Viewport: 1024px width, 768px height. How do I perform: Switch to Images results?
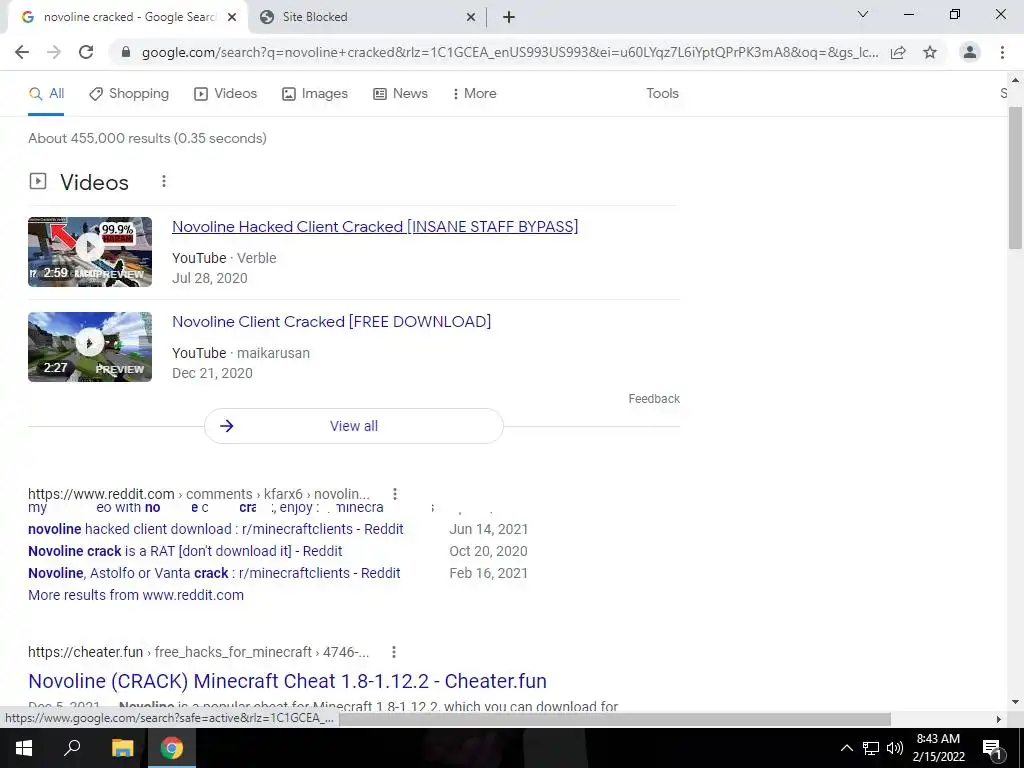tap(315, 93)
